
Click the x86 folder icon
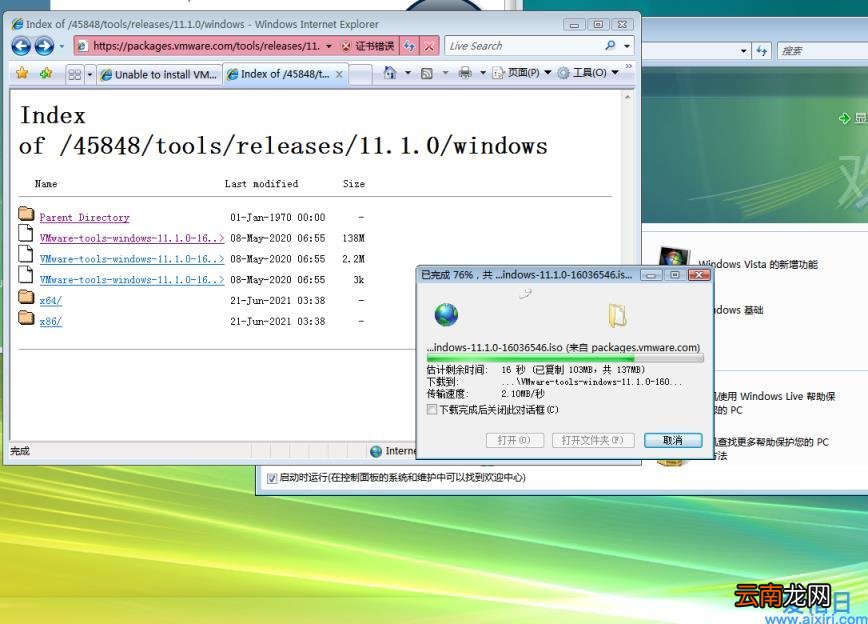point(26,317)
